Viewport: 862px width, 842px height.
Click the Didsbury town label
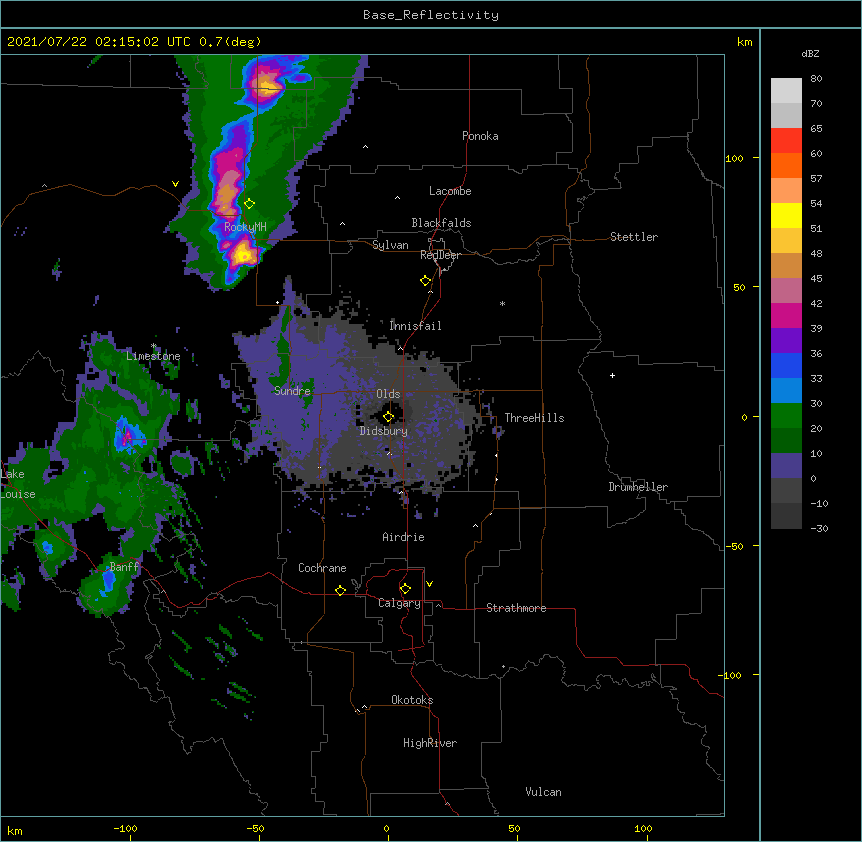click(384, 431)
